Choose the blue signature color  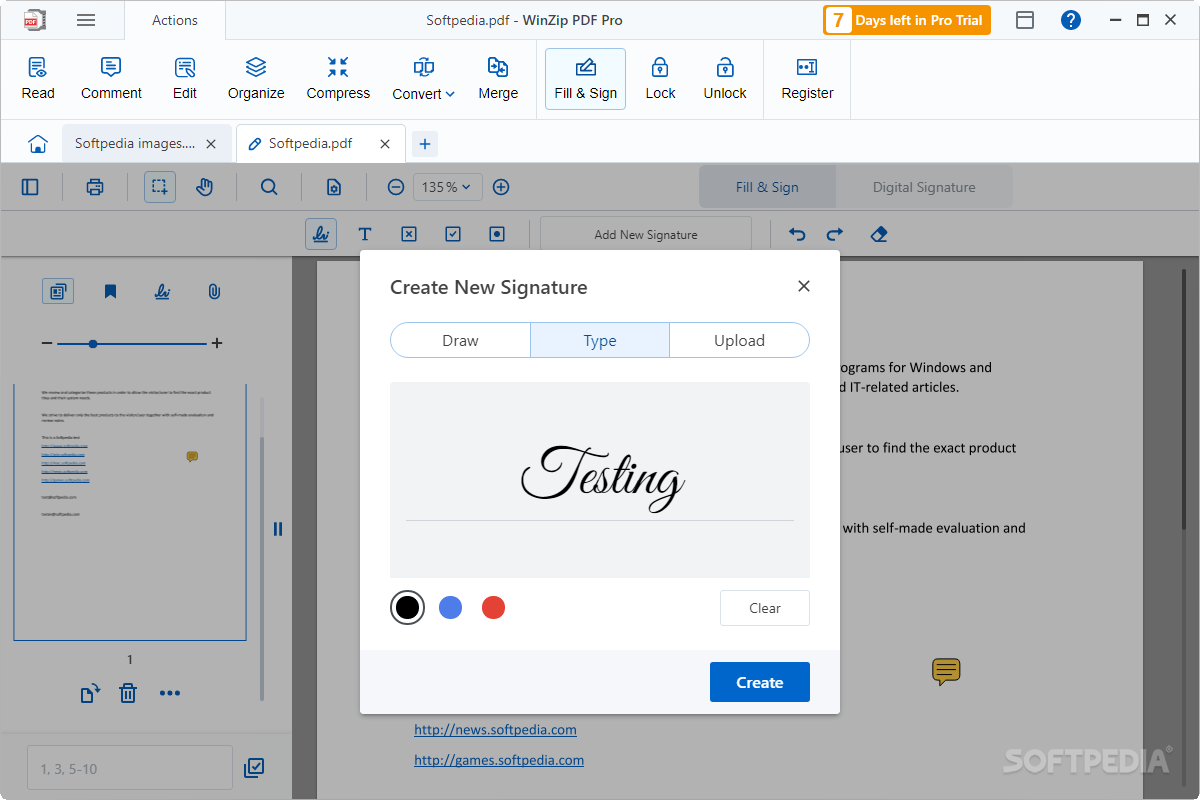coord(450,607)
